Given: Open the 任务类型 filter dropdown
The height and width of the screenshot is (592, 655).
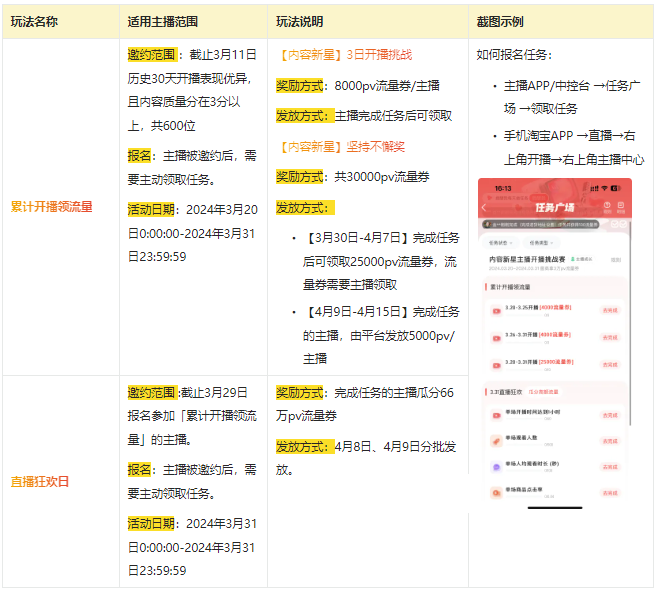Looking at the screenshot, I should point(541,243).
